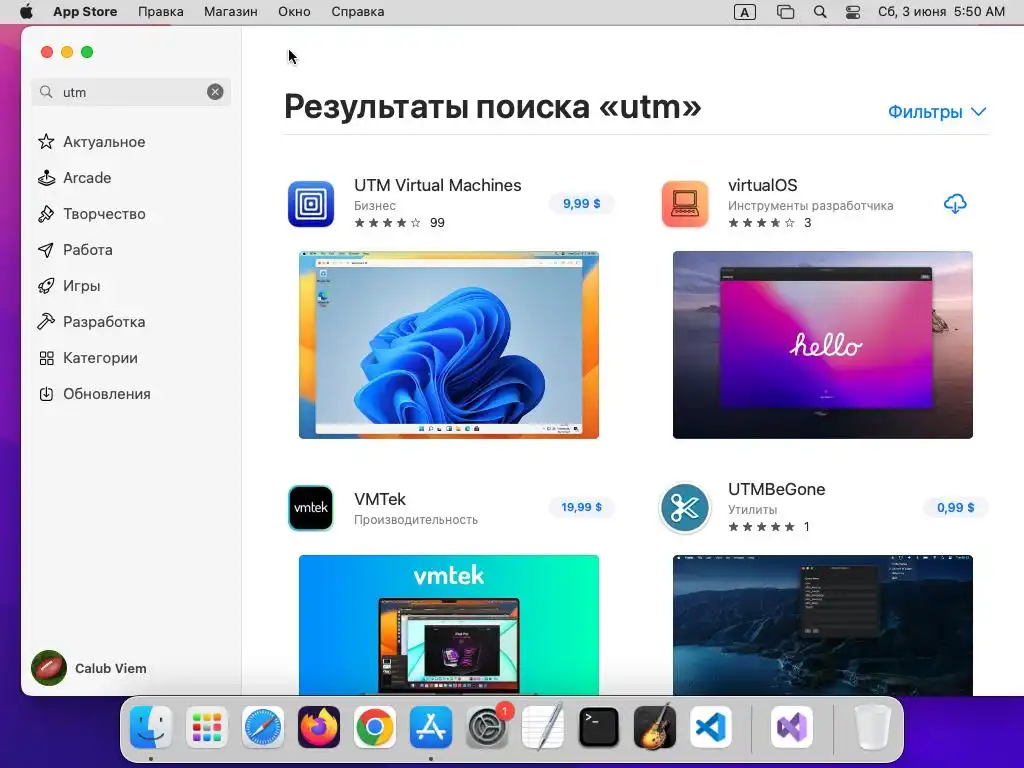Click the Производительность category label

pos(416,520)
